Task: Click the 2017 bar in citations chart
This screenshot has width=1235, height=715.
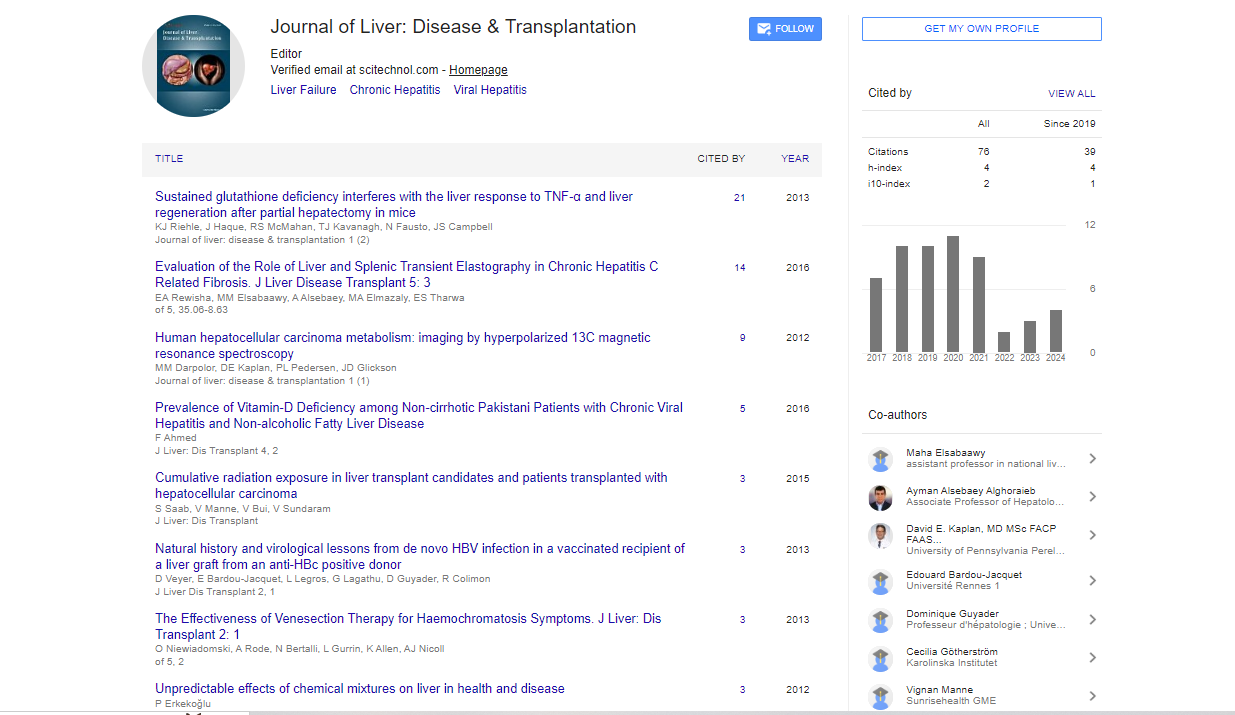Action: click(876, 315)
